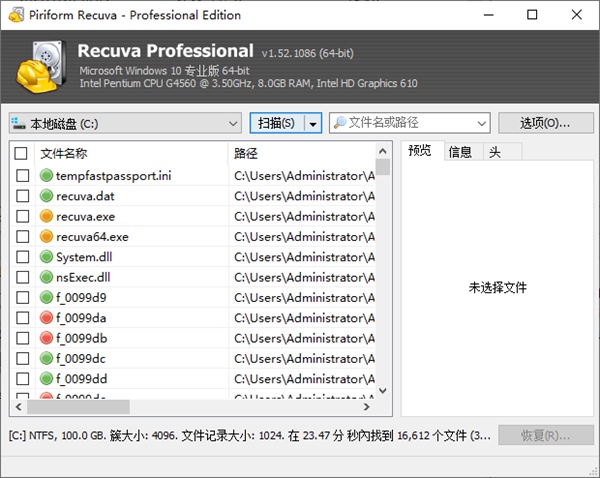Screen dimensions: 600x478
Task: Check the box for tempfastpassport.ini
Action: [23, 176]
